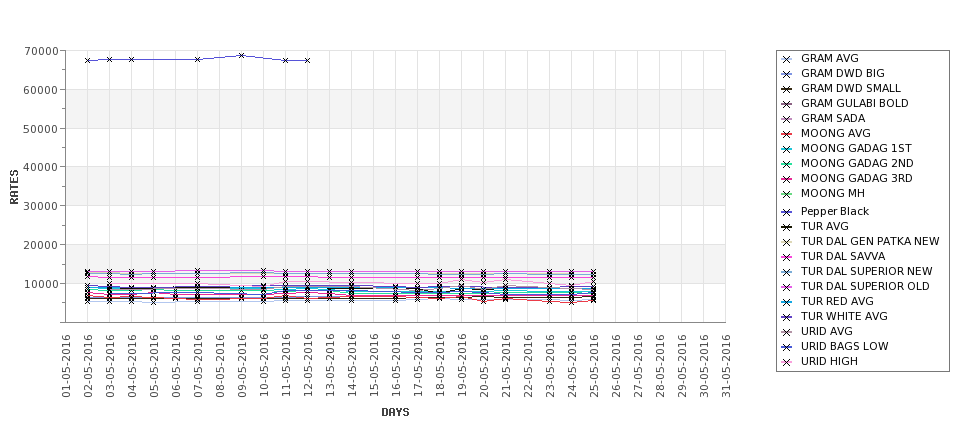
Task: Click the TUR DAL SUPERIOR OLD marker
Action: pos(787,287)
